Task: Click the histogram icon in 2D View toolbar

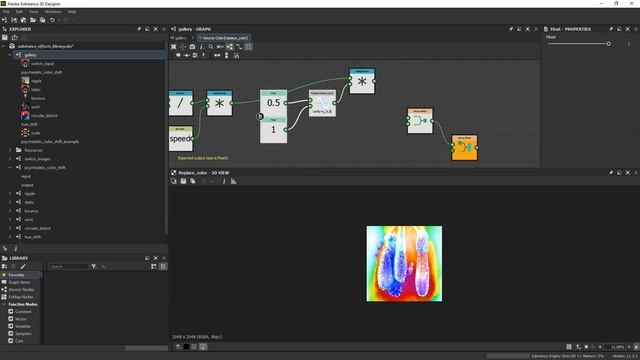Action: point(233,181)
